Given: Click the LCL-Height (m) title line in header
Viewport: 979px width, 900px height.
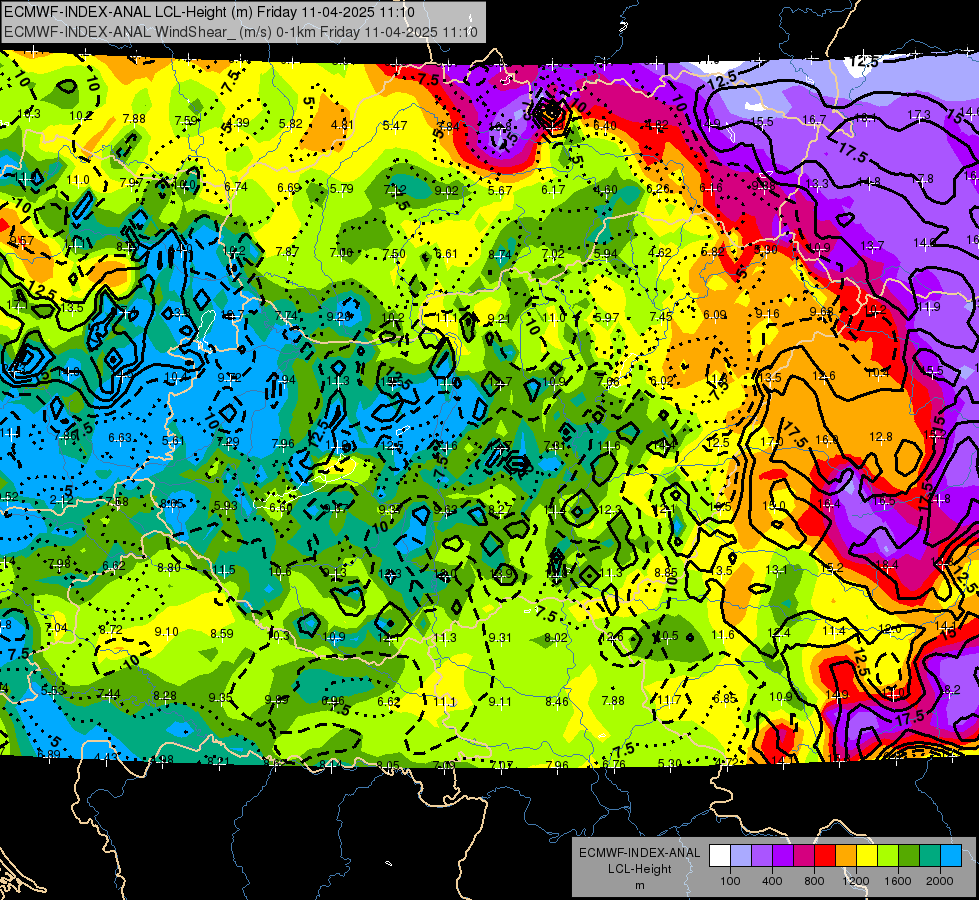Looking at the screenshot, I should coord(209,12).
